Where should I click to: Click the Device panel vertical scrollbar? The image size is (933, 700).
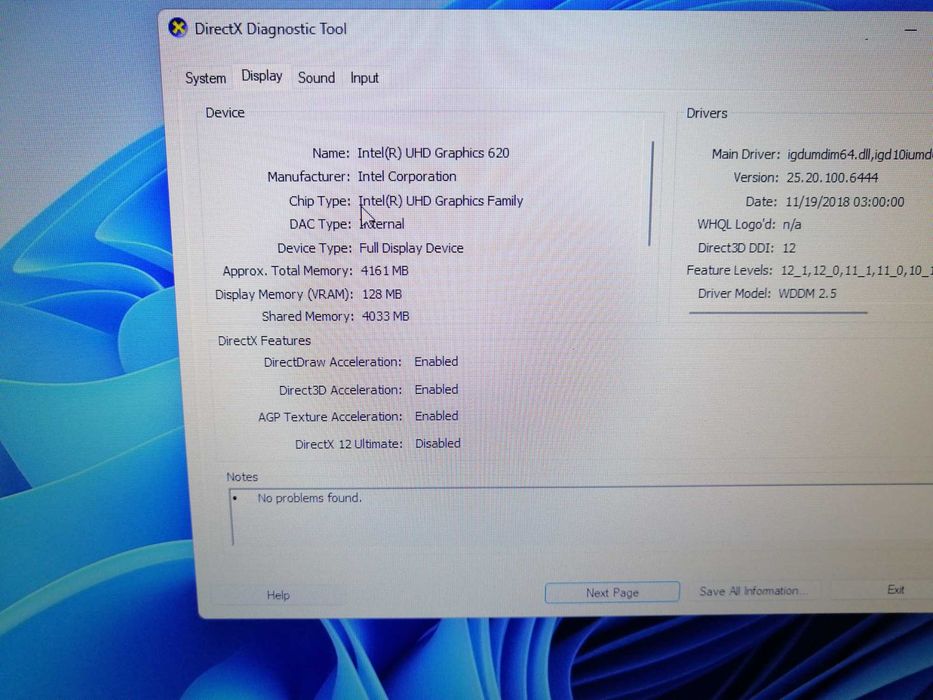click(x=652, y=193)
